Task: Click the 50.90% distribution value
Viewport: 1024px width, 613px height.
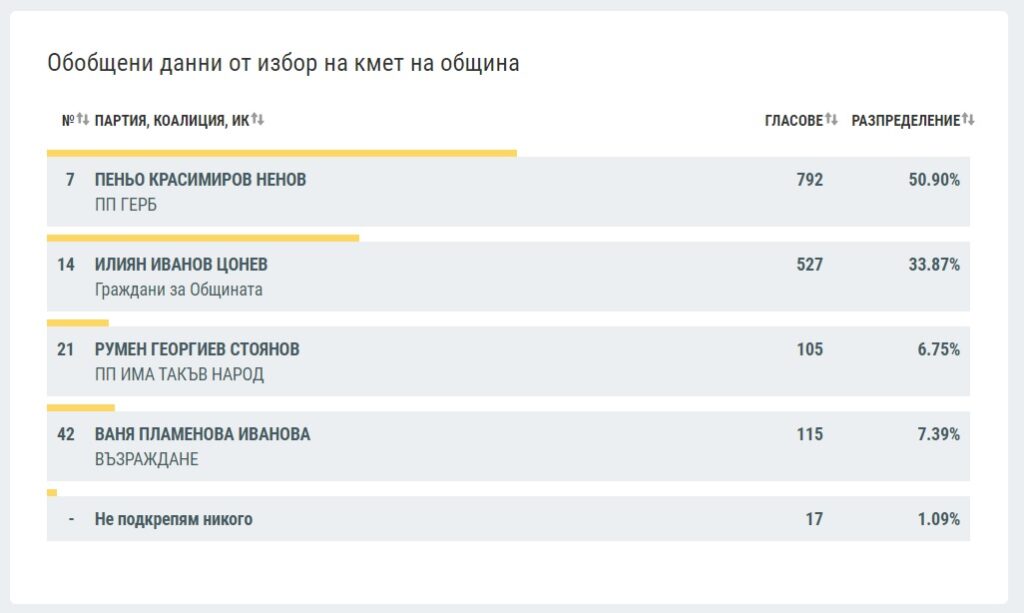Action: 934,180
